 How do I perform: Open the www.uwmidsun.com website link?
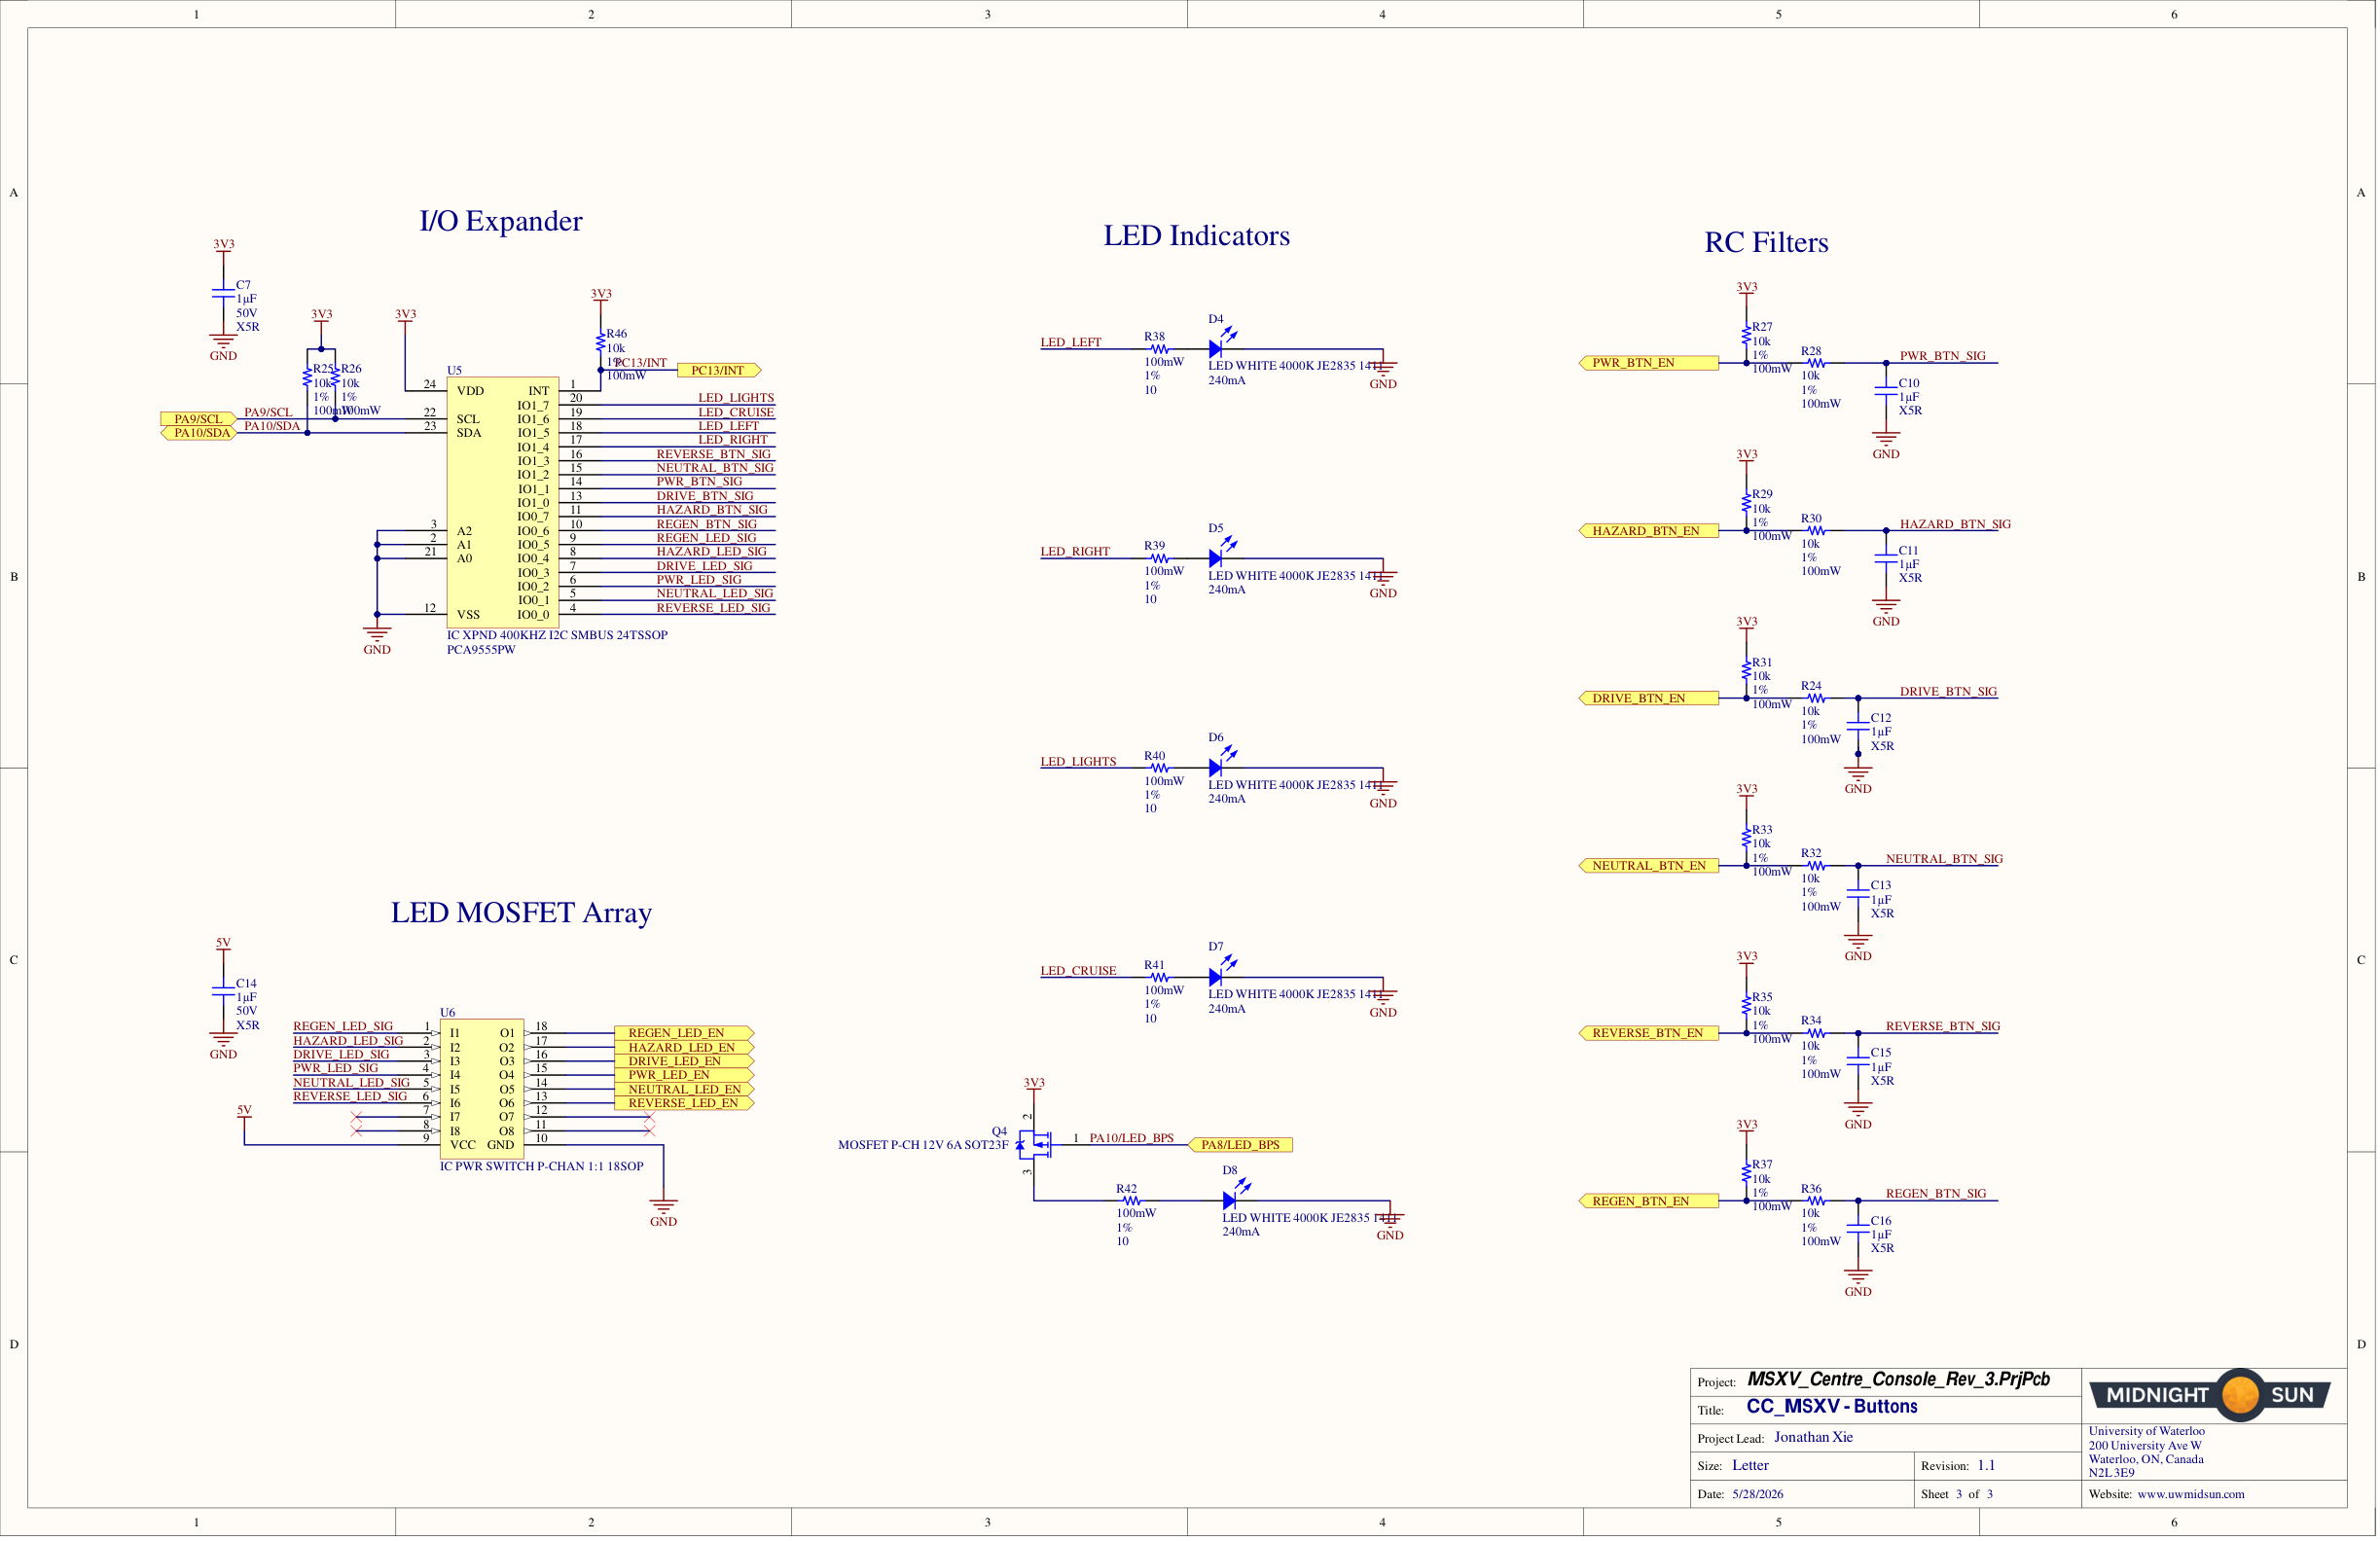coord(2190,1494)
